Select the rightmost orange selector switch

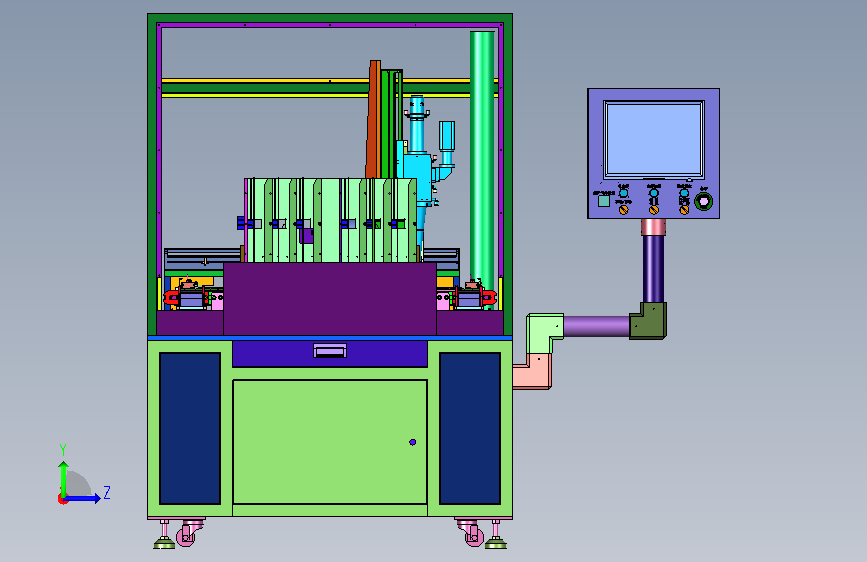684,210
